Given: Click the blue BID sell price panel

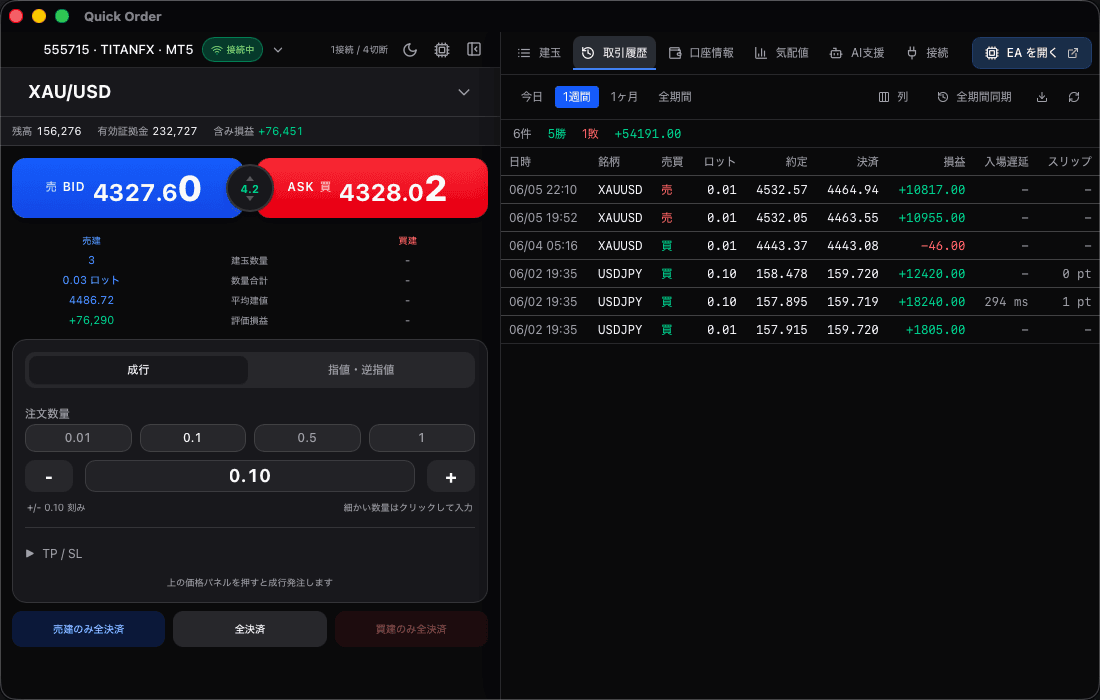Looking at the screenshot, I should coord(128,188).
